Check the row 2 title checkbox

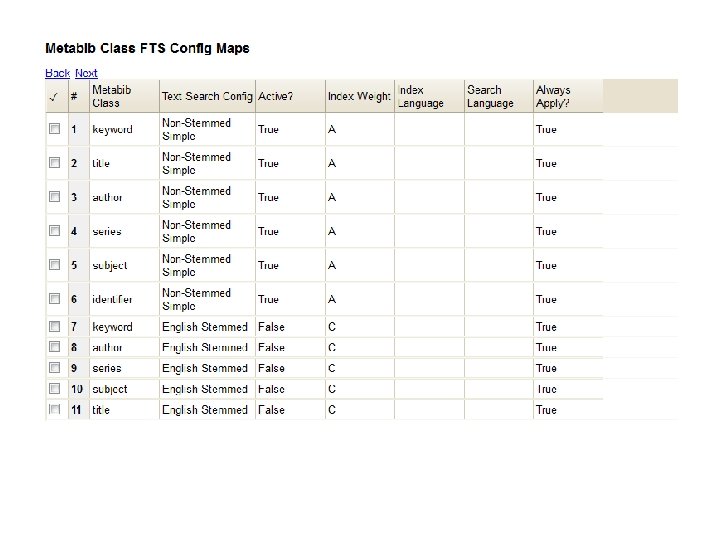click(55, 164)
